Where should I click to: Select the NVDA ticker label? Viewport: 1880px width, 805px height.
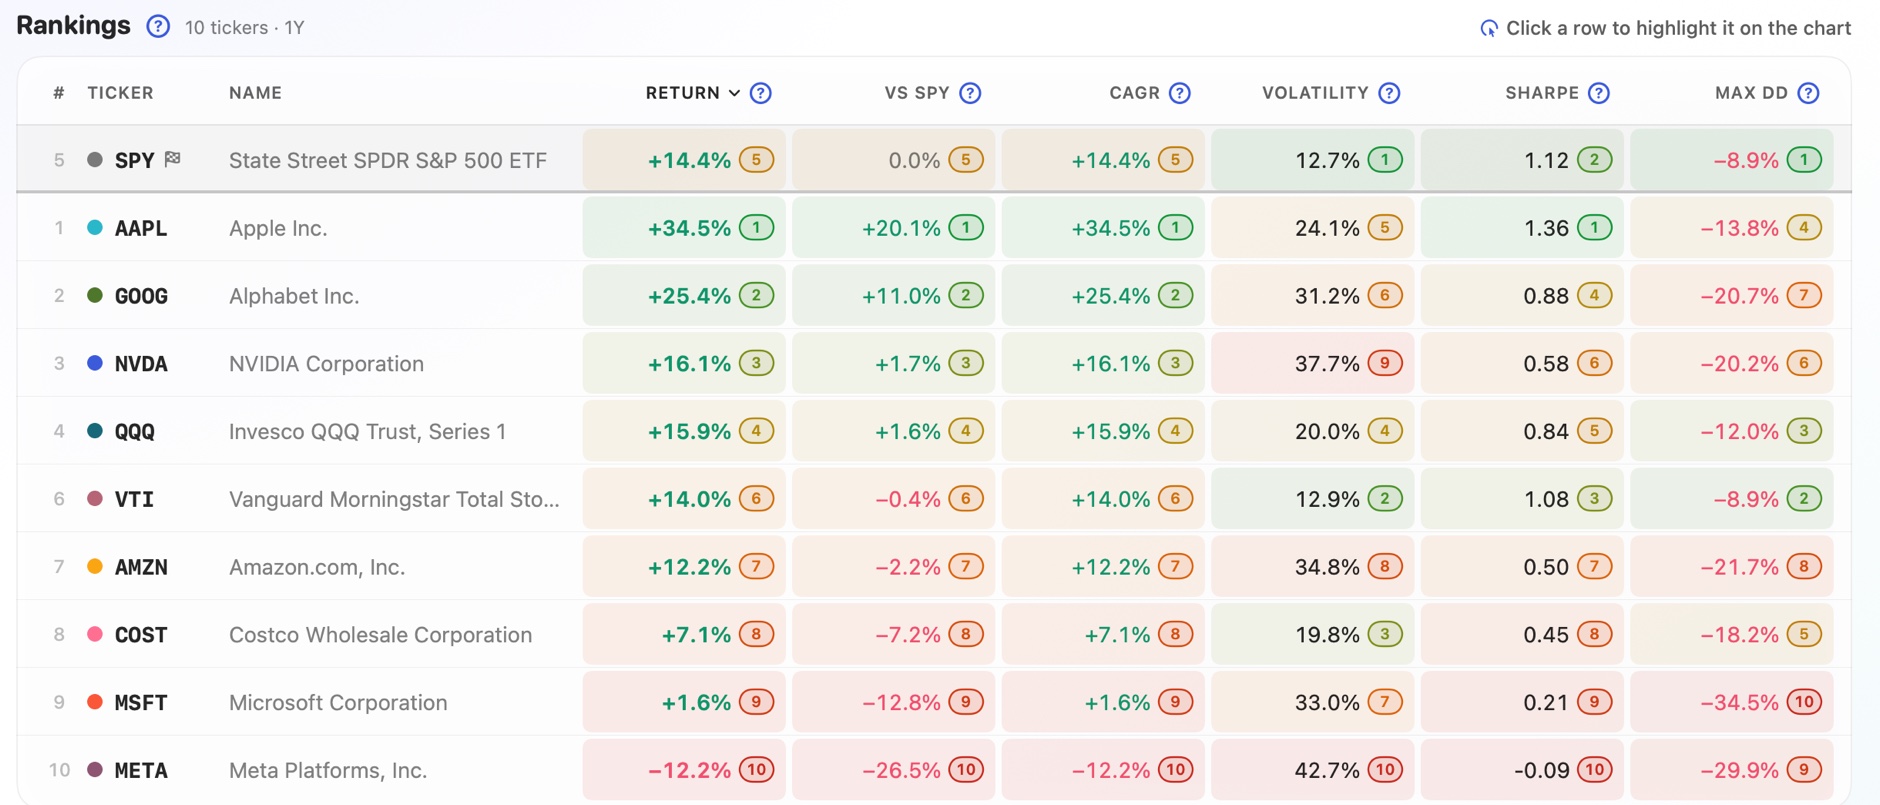click(141, 364)
